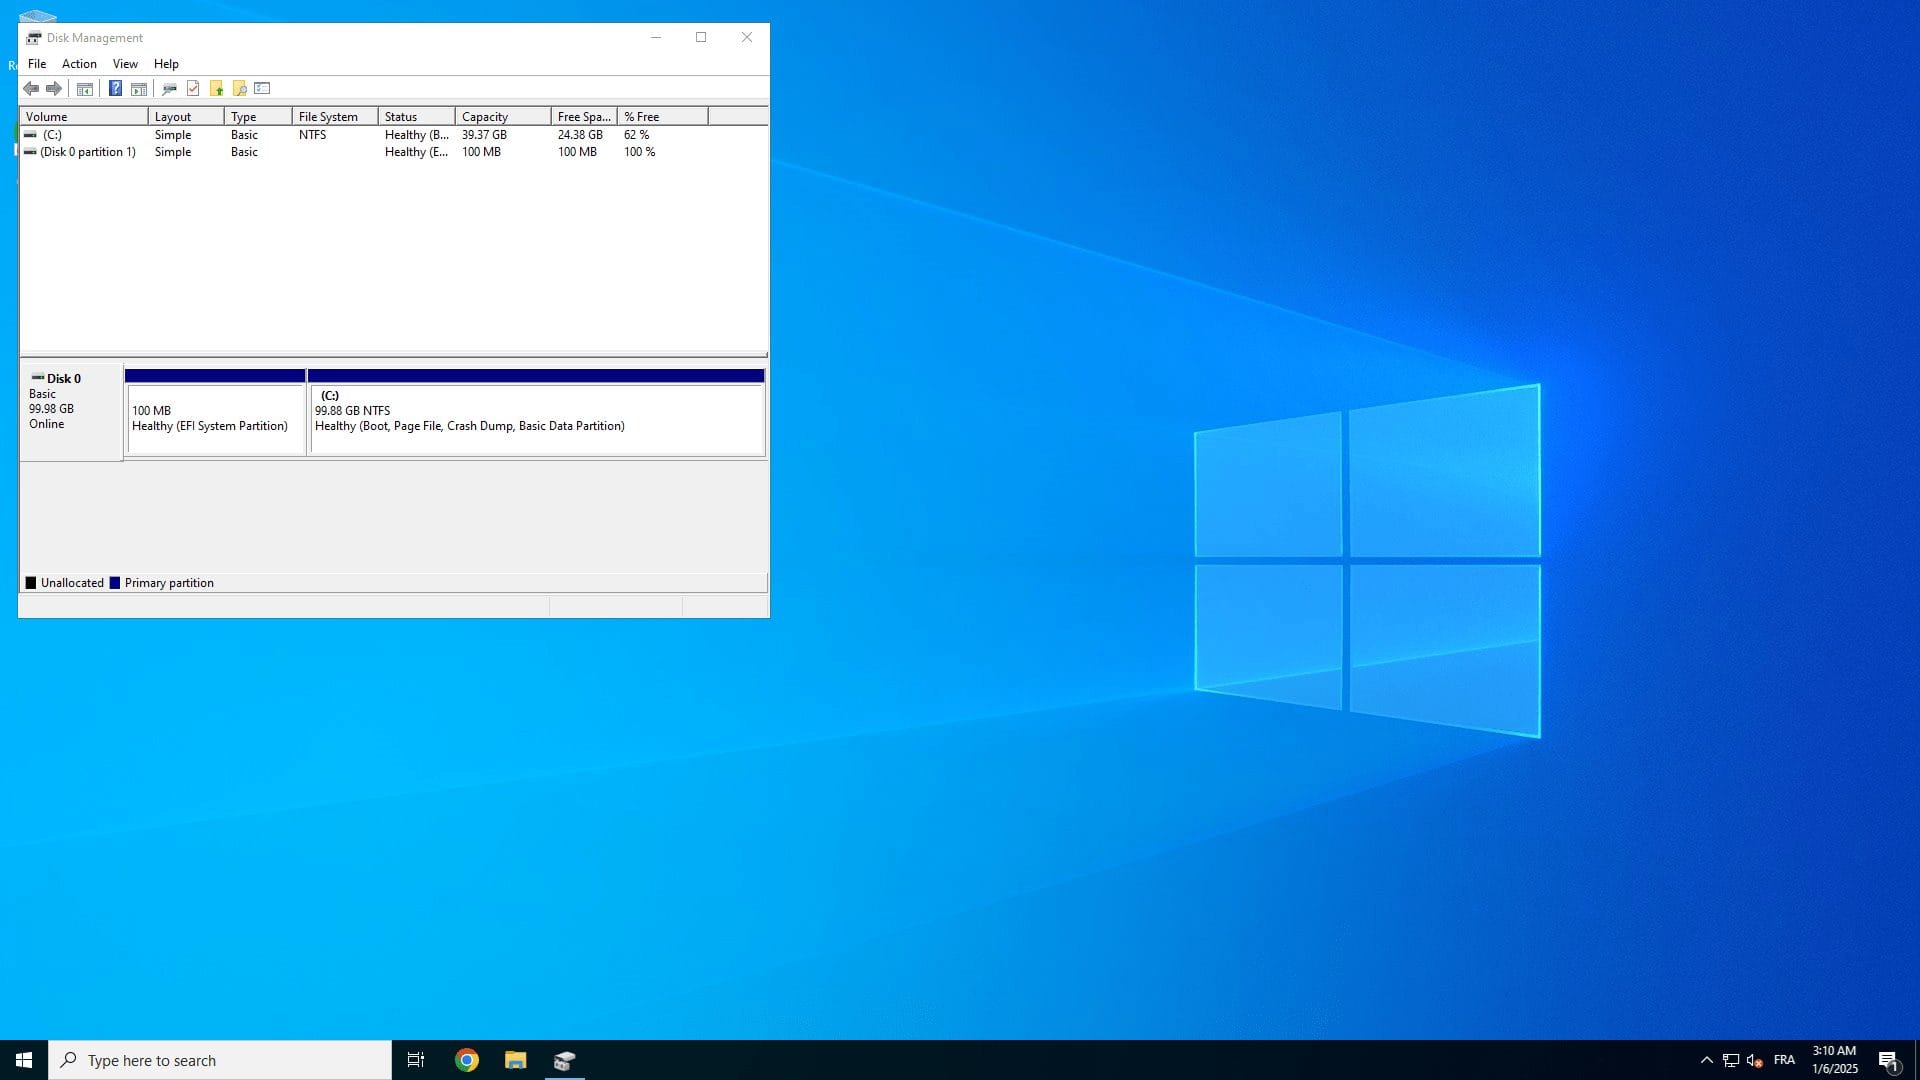Select the (C:) 99.88 GB NTFS partition block
The image size is (1920, 1080).
(536, 412)
